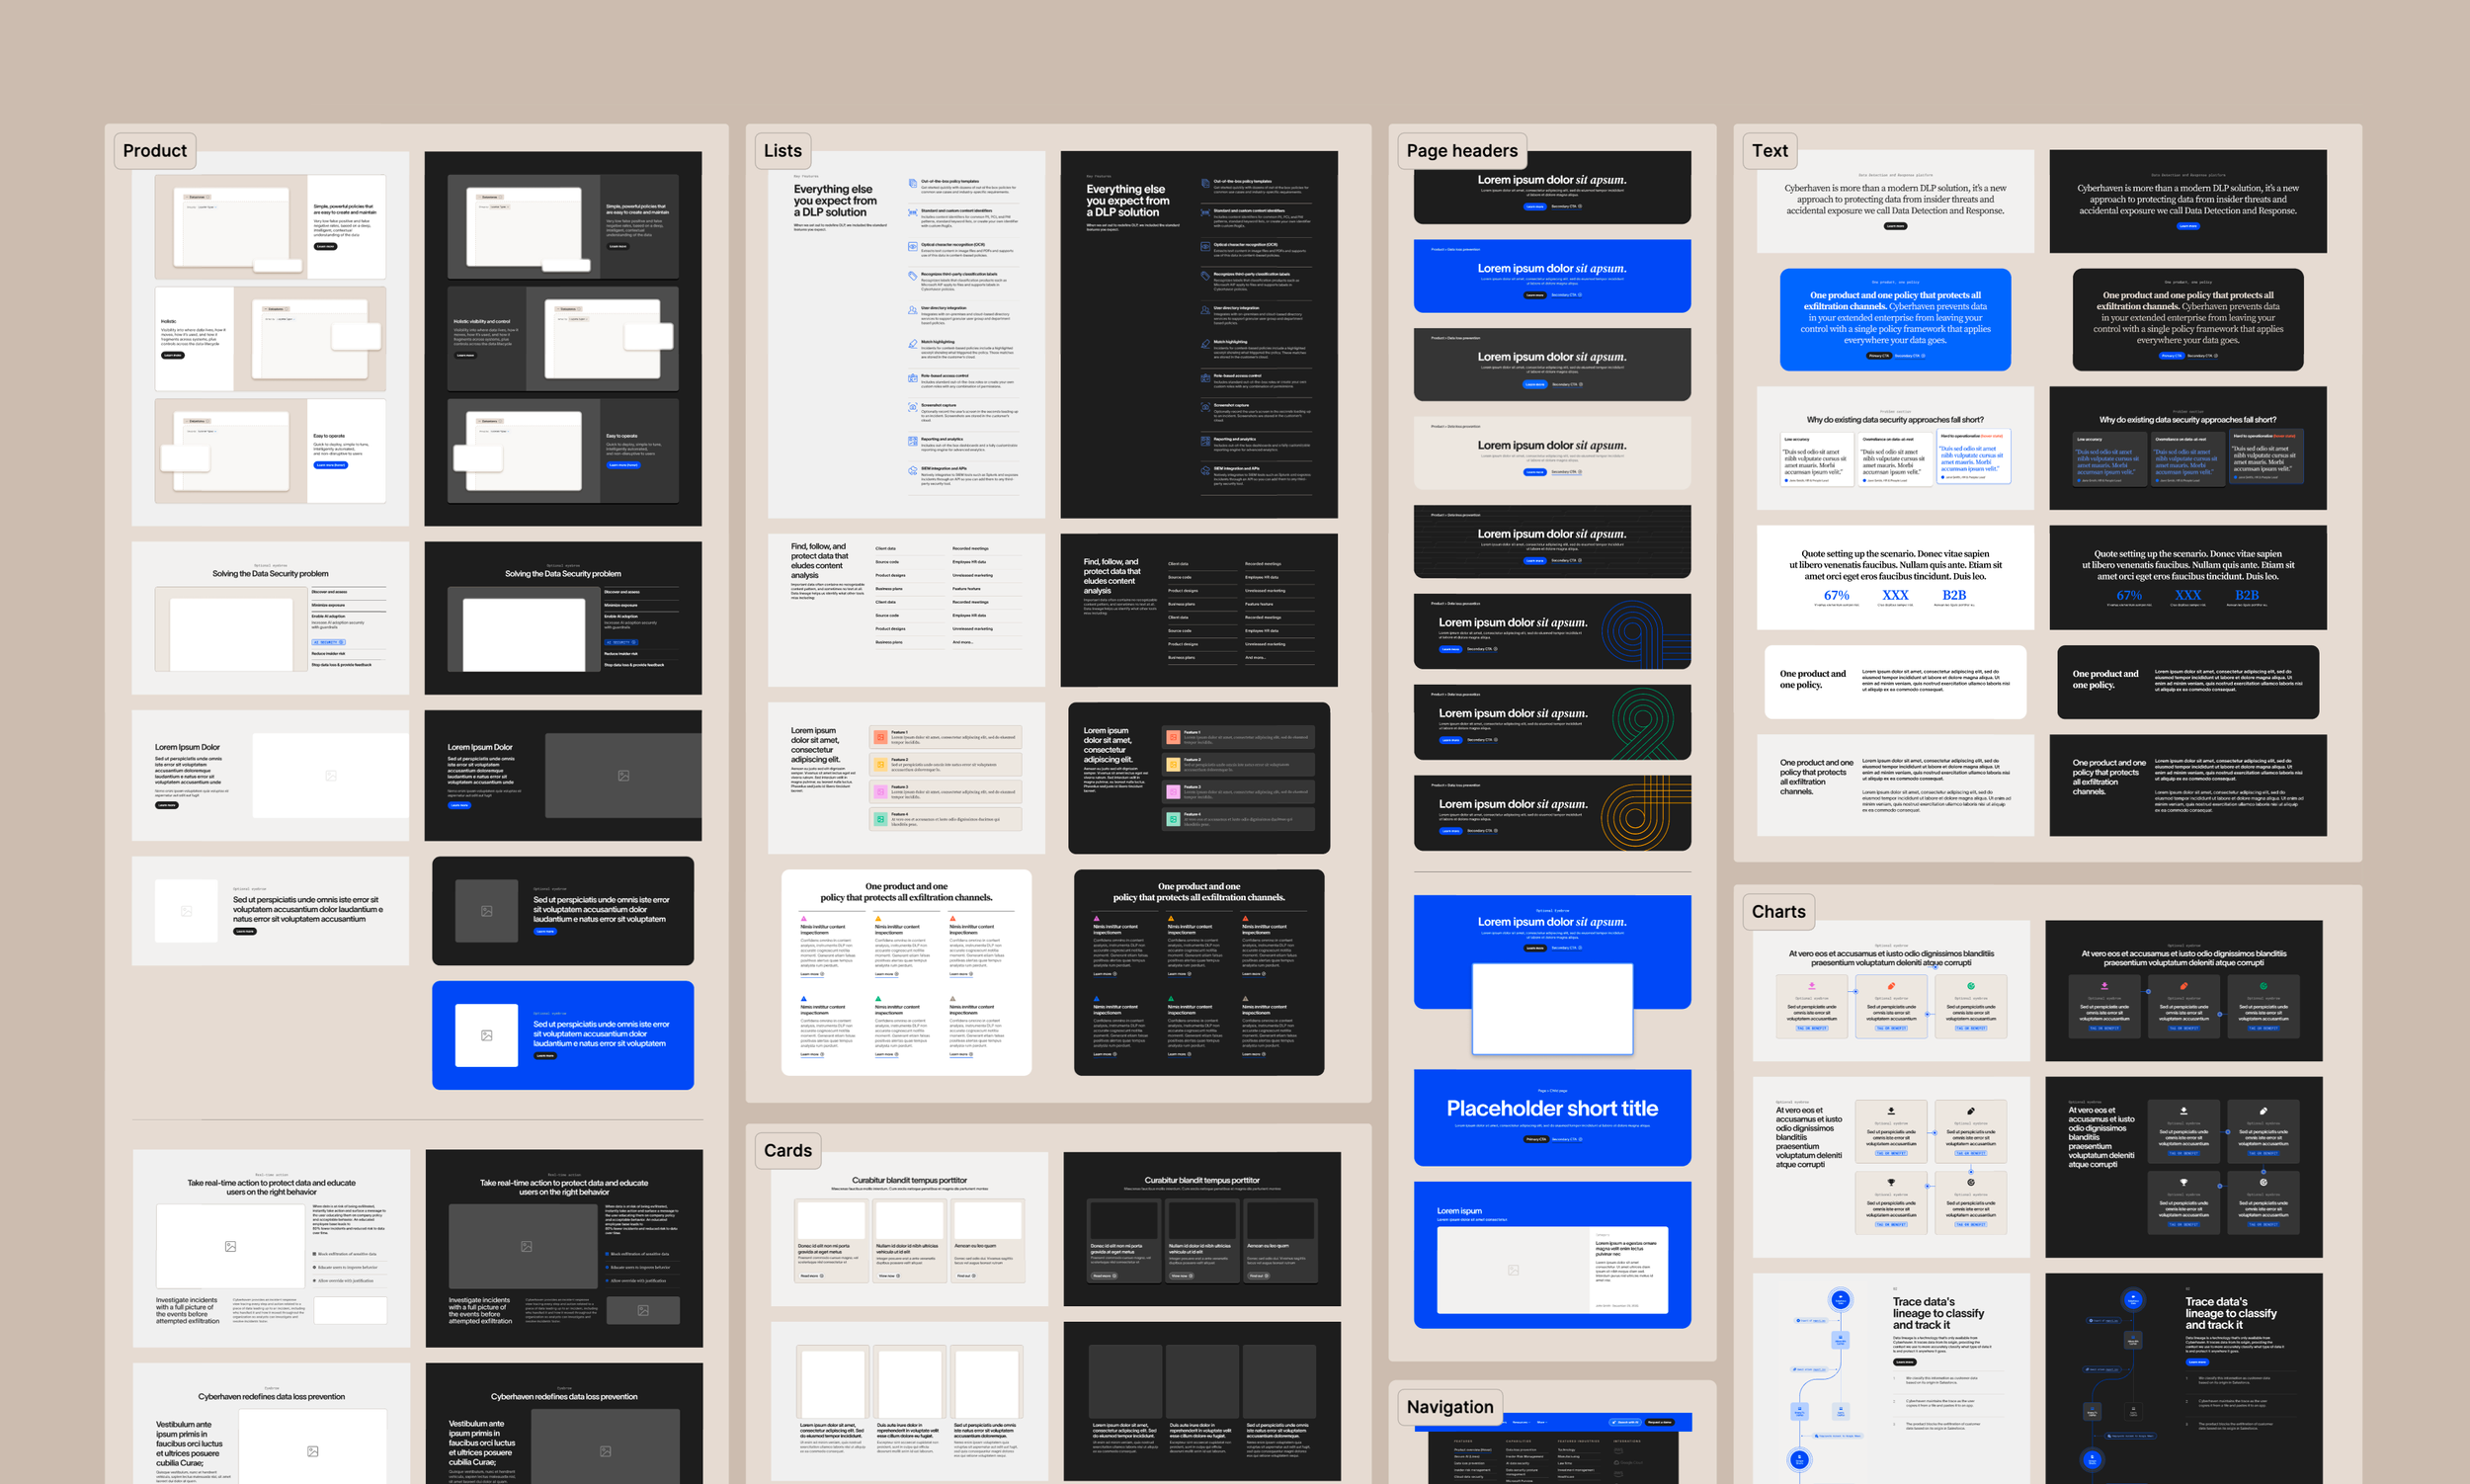
Task: Click green Feature 4 icon in dark list
Action: point(1173,819)
